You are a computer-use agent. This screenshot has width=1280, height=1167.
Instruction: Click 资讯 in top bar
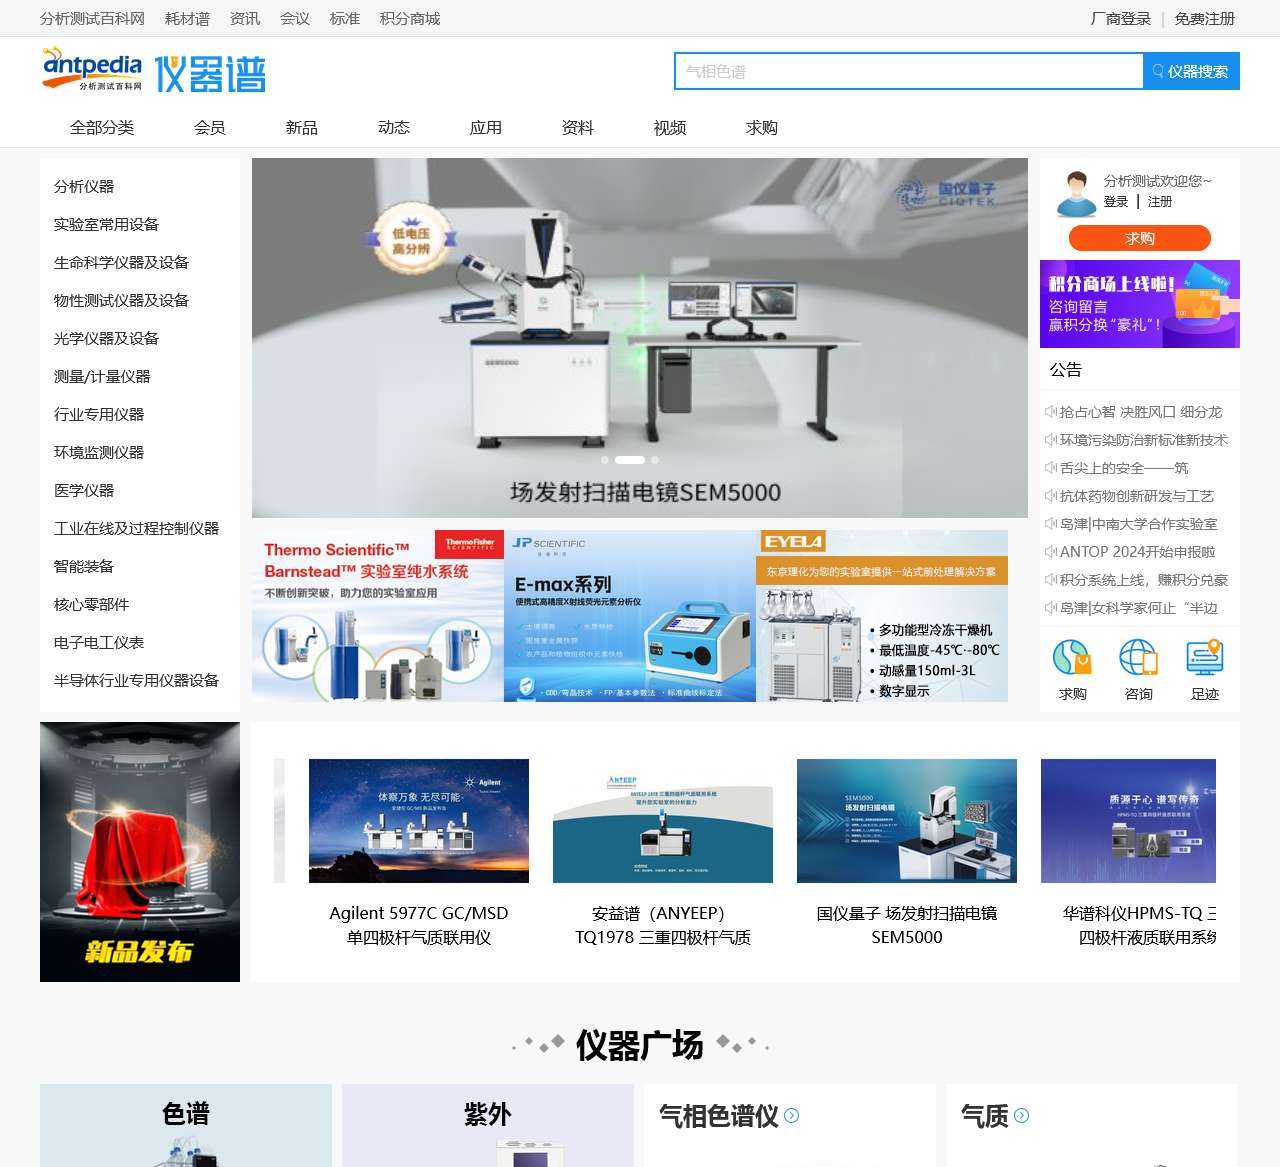[245, 19]
